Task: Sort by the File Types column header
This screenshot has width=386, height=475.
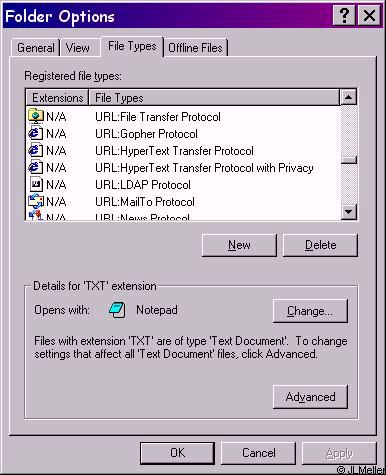Action: [x=214, y=98]
